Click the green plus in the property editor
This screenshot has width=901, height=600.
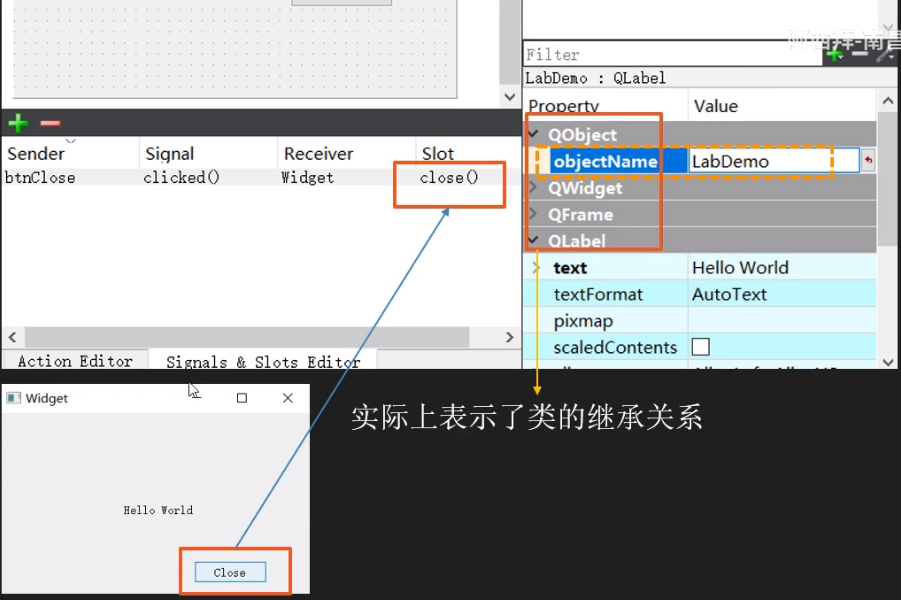coord(834,54)
